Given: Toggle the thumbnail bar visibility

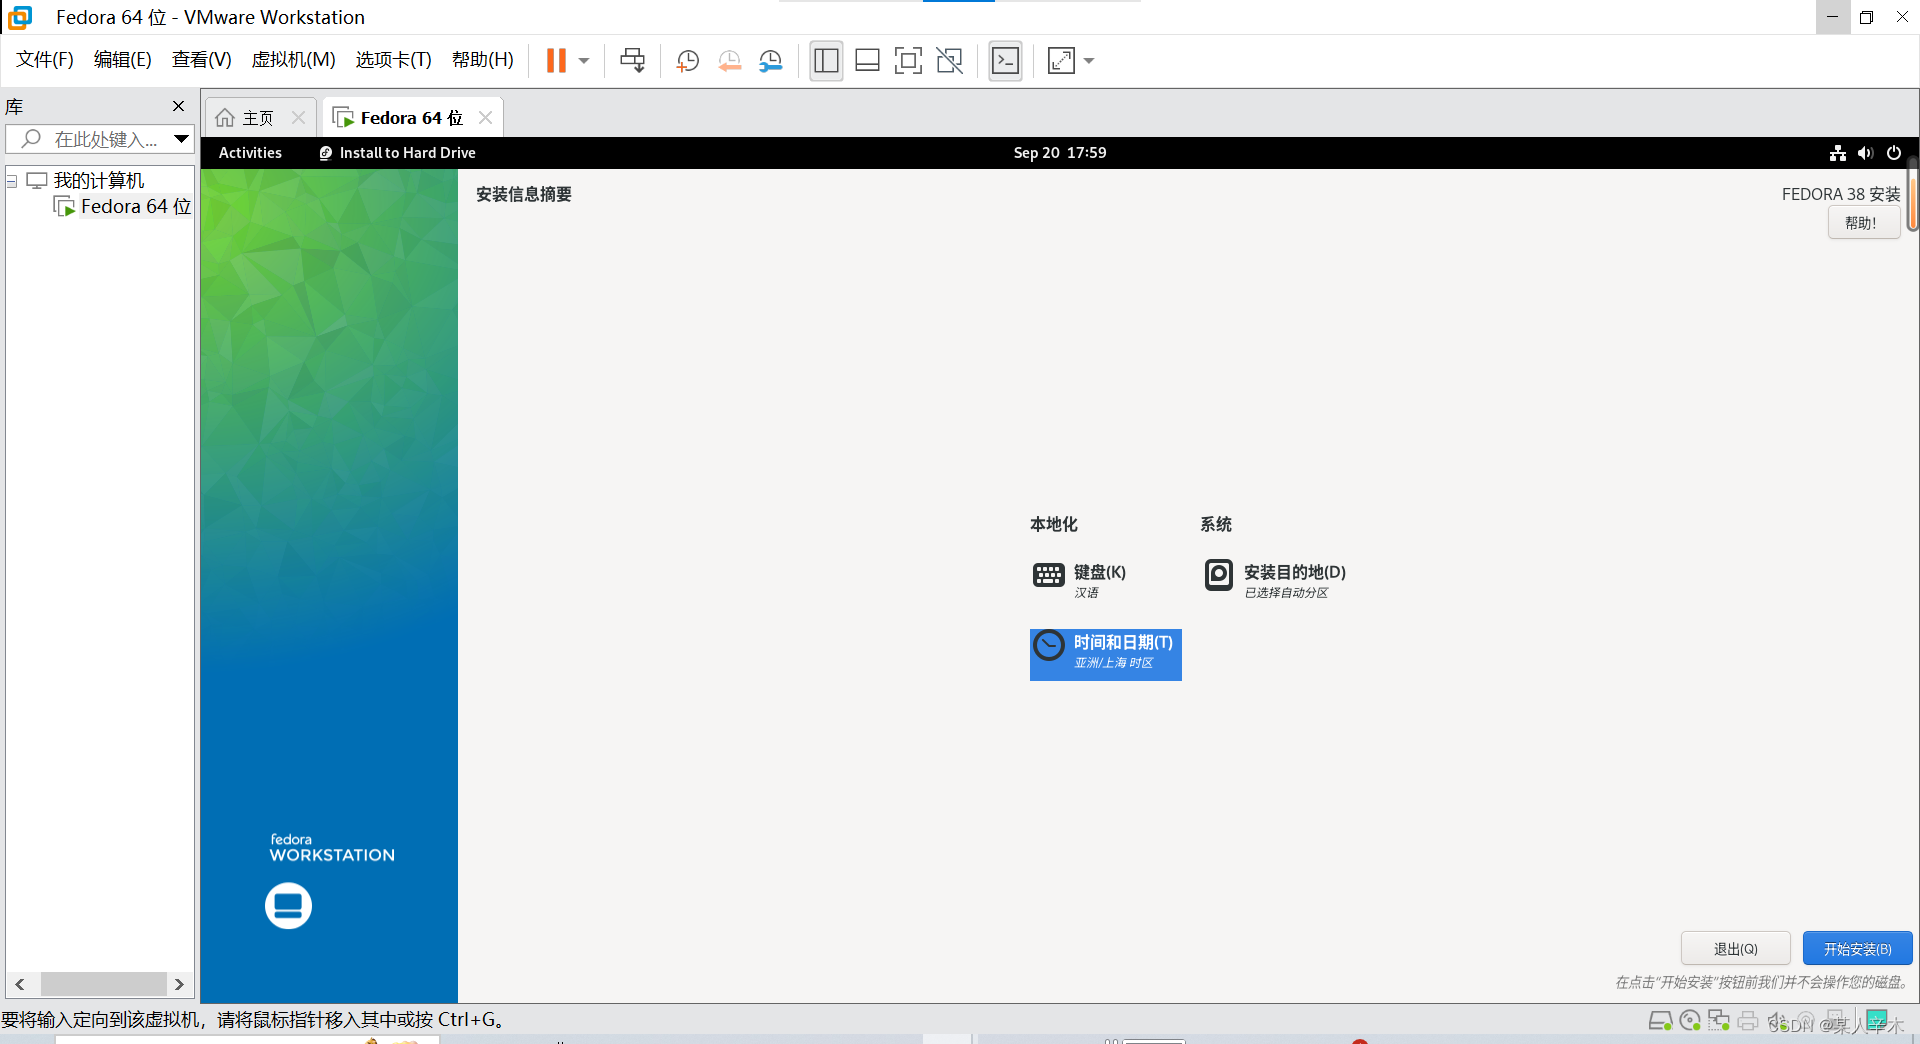Looking at the screenshot, I should (867, 60).
